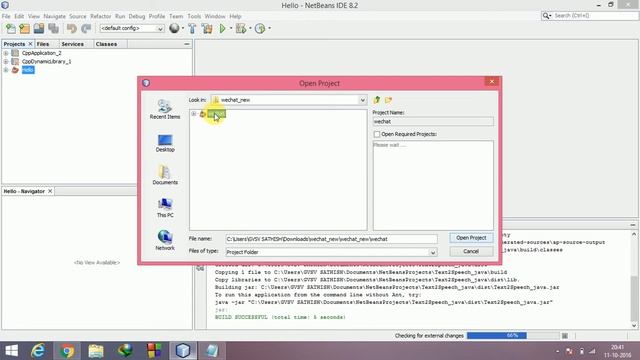Click the Open Project button
640x360 pixels.
(x=471, y=238)
